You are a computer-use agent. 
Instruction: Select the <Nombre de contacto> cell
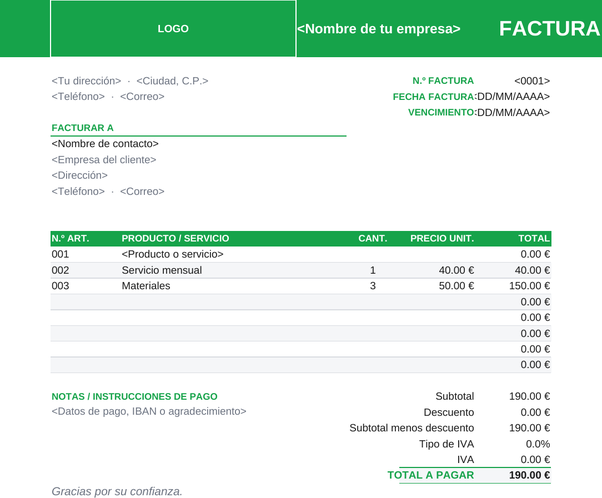(105, 144)
